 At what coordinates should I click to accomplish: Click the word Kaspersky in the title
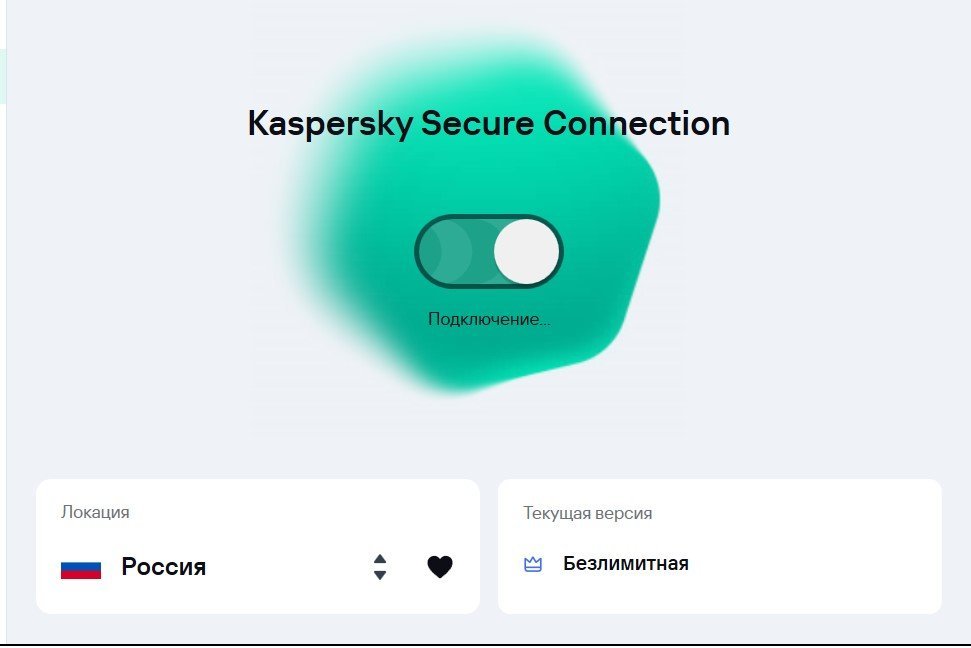[329, 124]
